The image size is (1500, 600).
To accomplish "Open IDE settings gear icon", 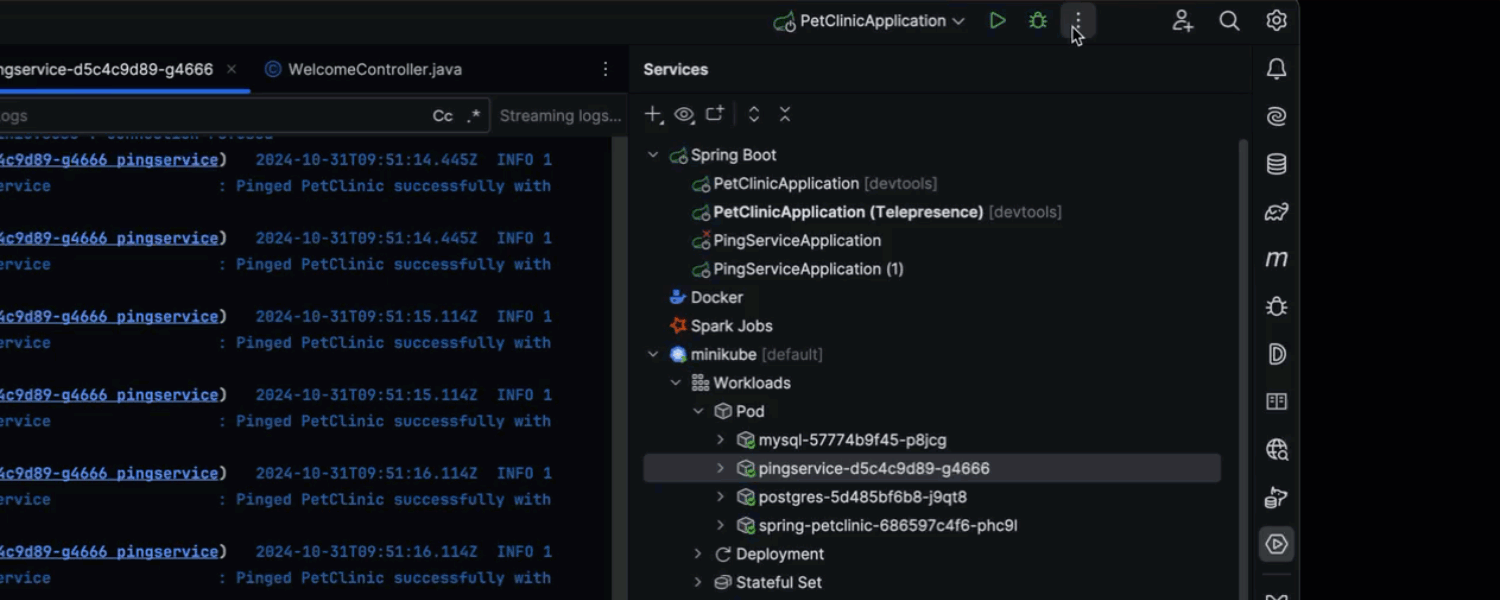I will point(1276,21).
